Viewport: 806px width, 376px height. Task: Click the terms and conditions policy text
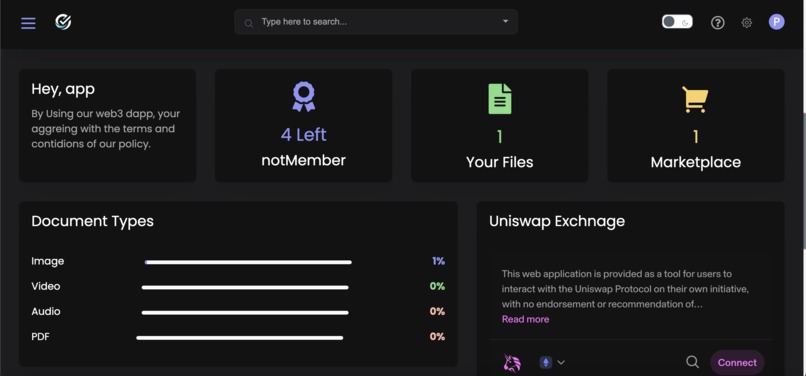point(106,129)
